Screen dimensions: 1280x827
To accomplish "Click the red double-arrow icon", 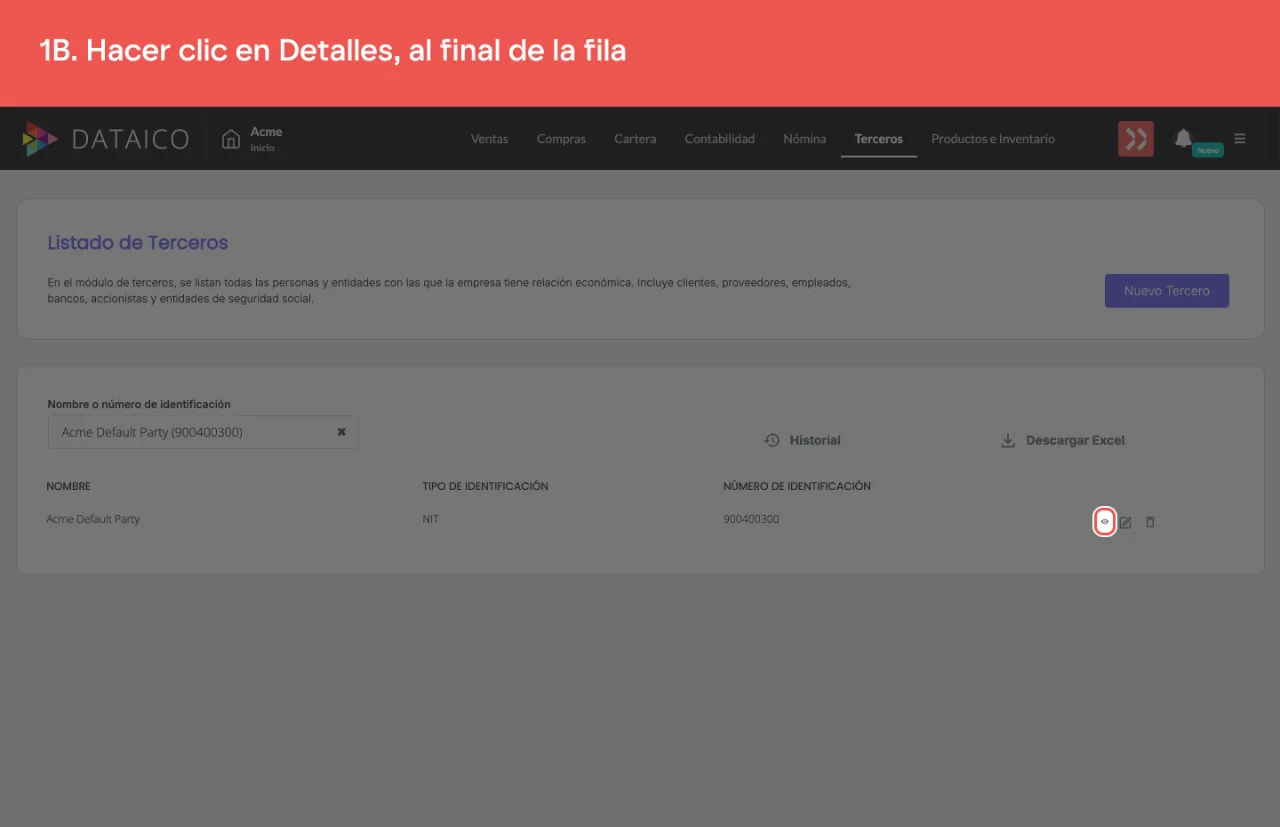I will [x=1136, y=138].
